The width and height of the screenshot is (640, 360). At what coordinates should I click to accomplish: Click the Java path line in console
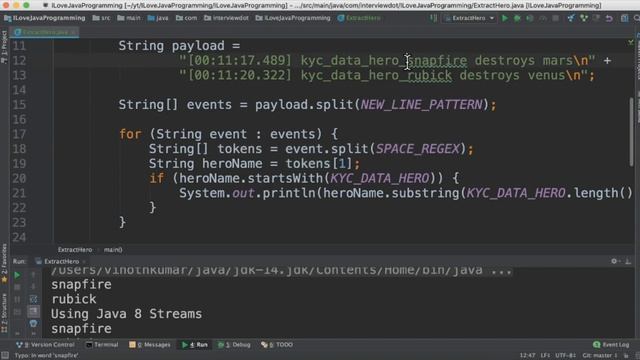click(282, 270)
